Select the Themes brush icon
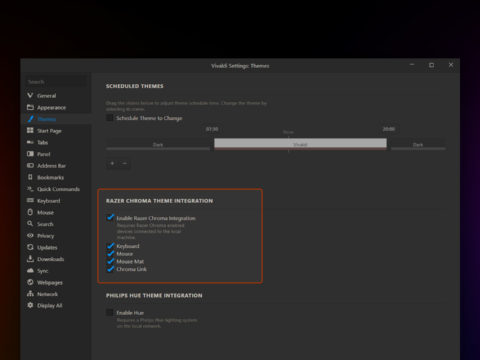480x360 pixels. [x=30, y=119]
